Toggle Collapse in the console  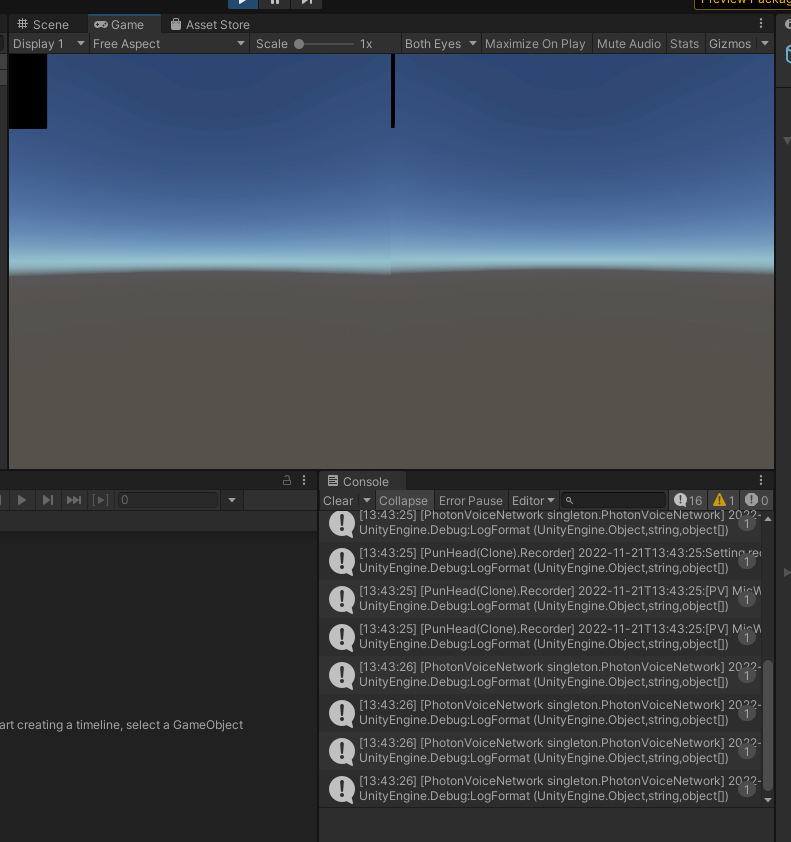(403, 501)
